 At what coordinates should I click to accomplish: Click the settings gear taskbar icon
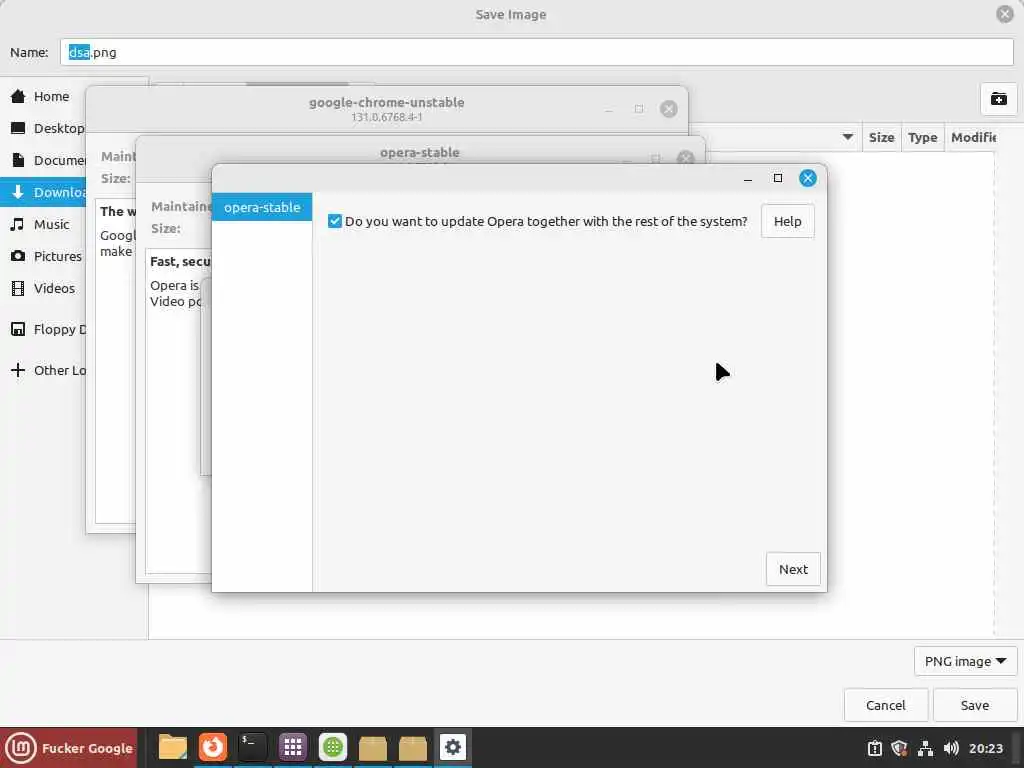click(x=453, y=747)
